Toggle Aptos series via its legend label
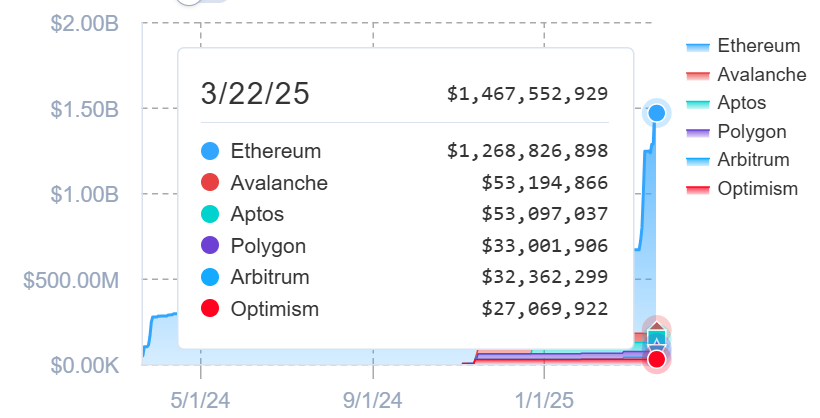This screenshot has height=418, width=820. click(741, 103)
